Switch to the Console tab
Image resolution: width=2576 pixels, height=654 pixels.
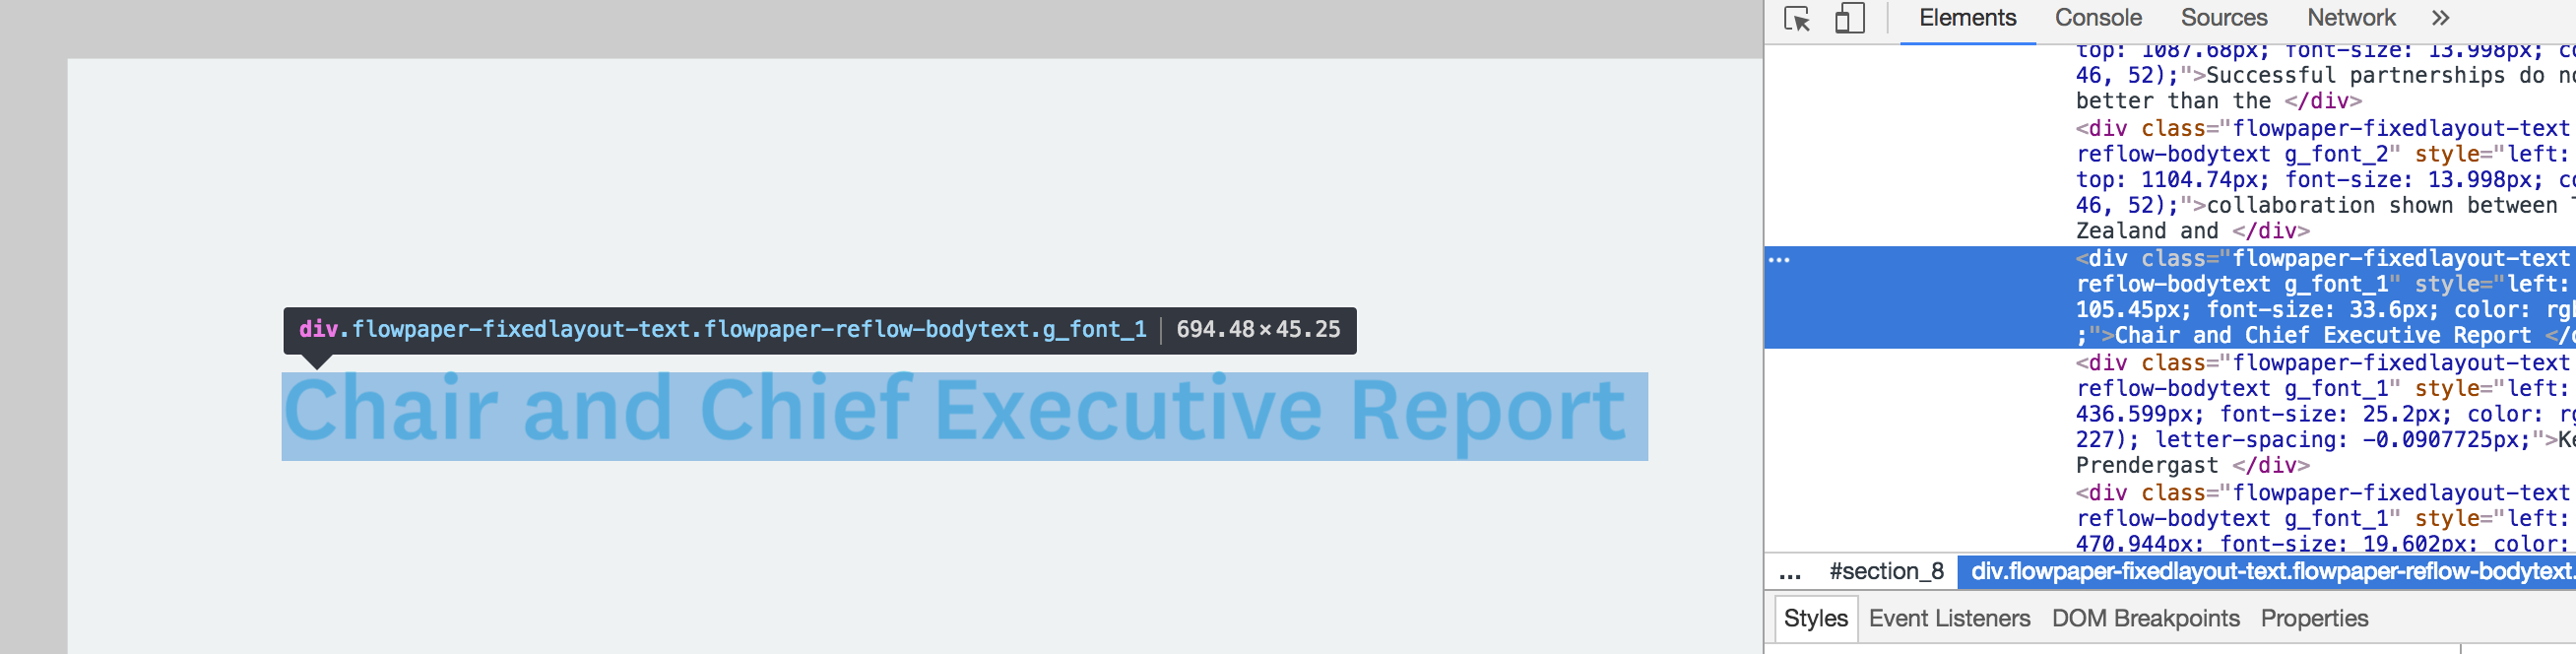tap(2098, 18)
